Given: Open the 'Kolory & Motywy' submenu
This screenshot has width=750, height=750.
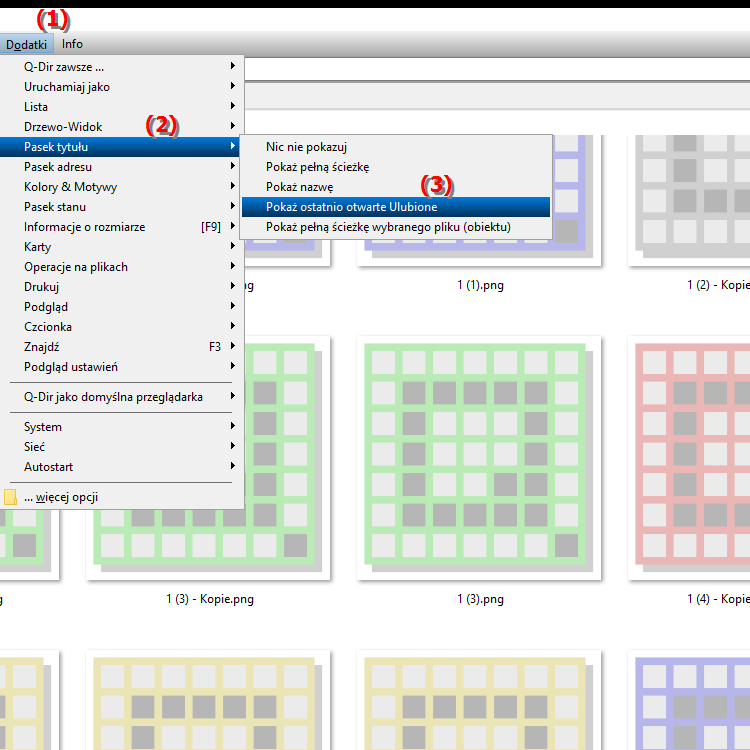Looking at the screenshot, I should [122, 187].
